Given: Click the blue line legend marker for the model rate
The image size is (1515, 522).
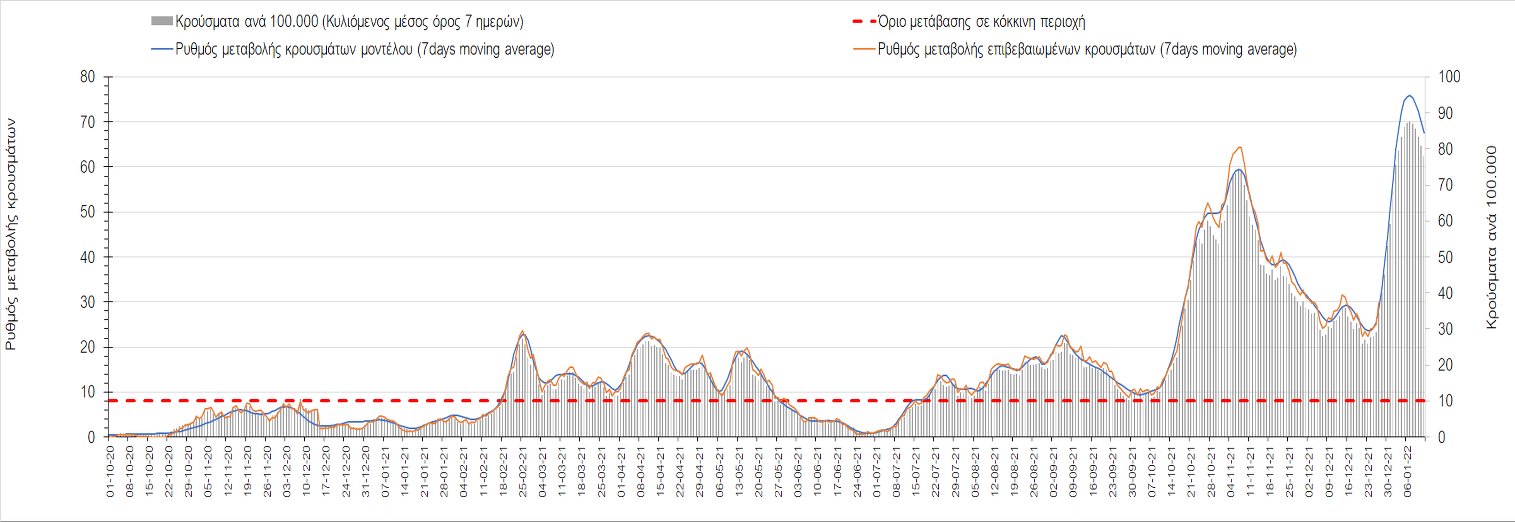Looking at the screenshot, I should point(161,50).
